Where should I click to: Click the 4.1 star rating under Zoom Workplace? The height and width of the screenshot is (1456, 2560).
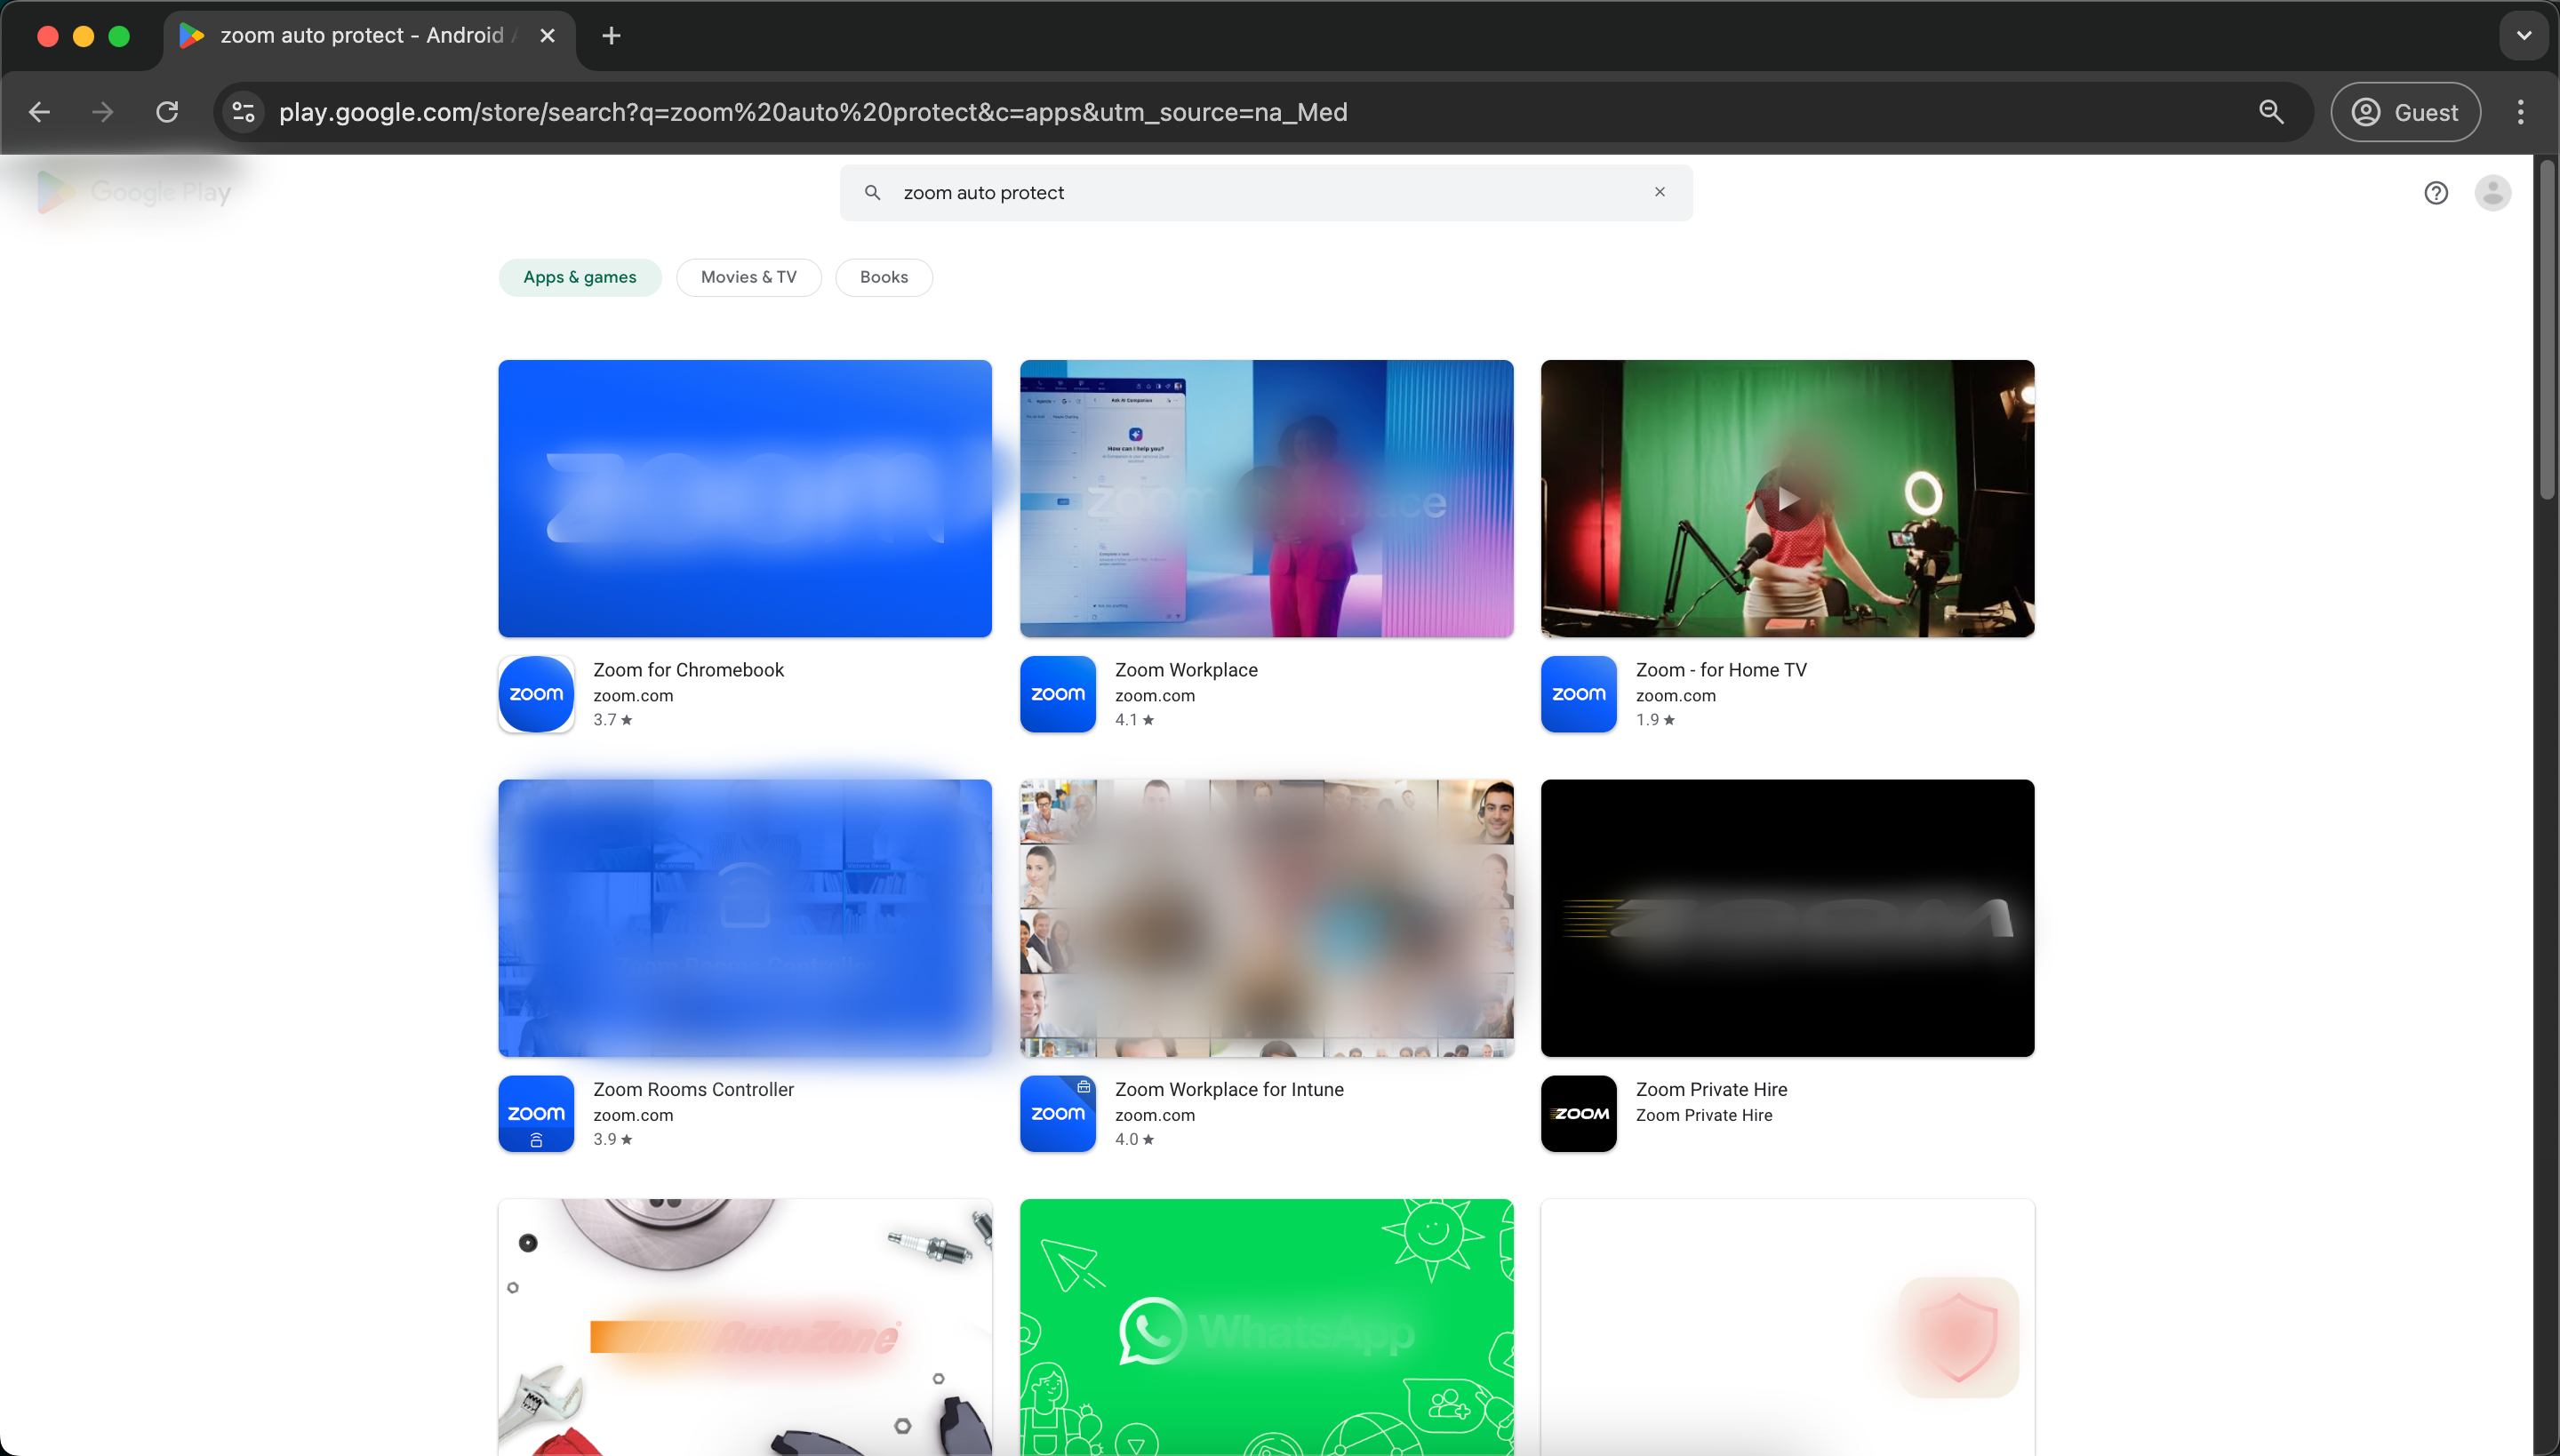pos(1134,720)
